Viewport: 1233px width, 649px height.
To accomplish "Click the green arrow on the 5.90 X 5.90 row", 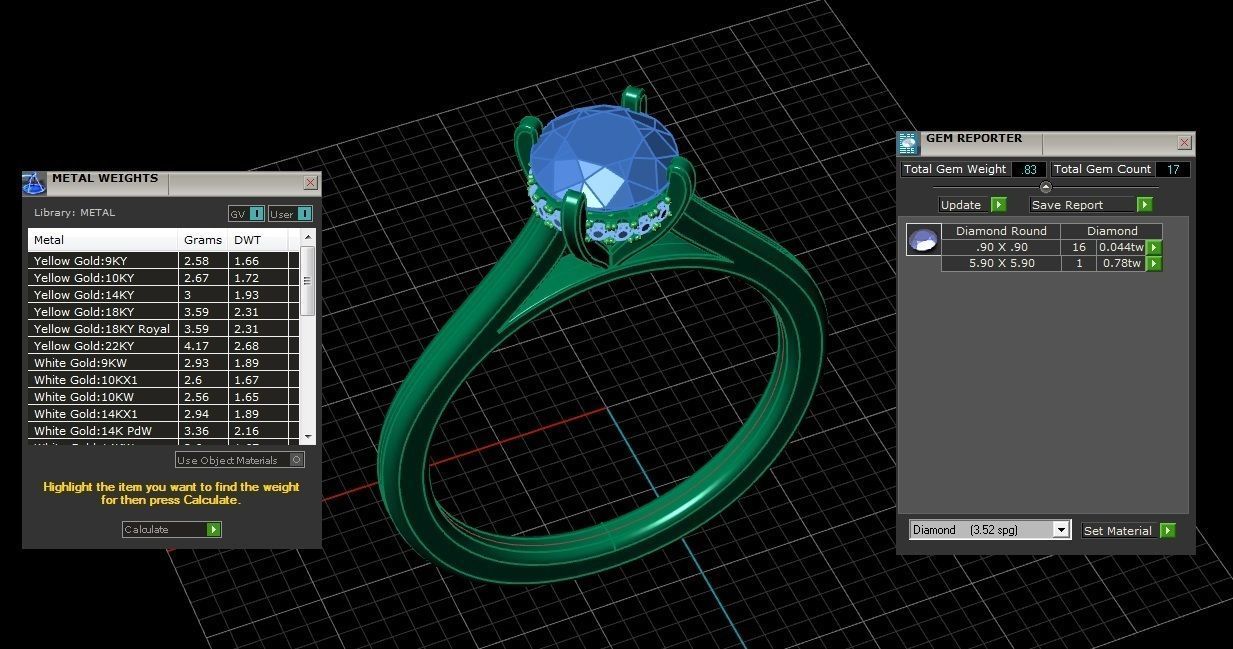I will coord(1154,264).
